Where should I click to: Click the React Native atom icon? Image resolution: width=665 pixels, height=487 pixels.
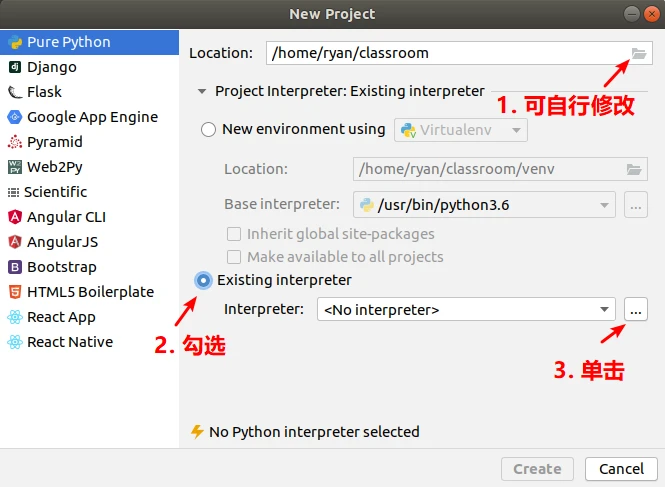tap(15, 342)
